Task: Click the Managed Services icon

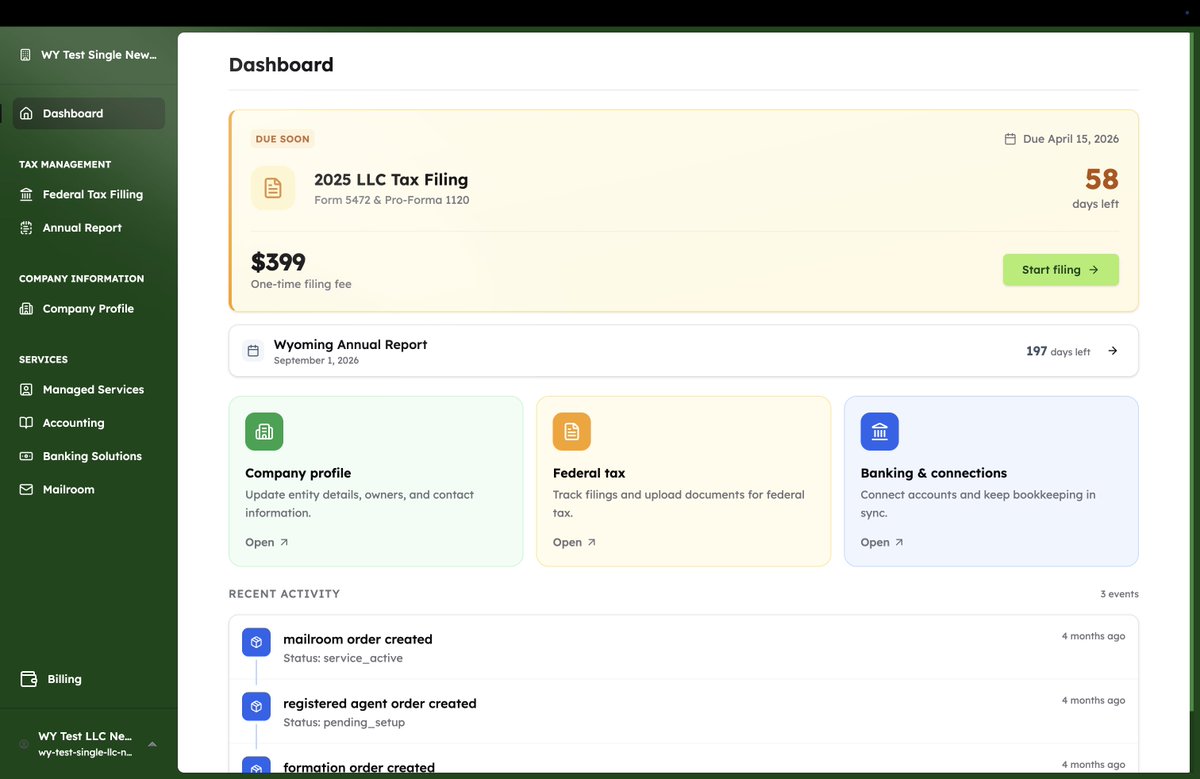Action: [26, 389]
